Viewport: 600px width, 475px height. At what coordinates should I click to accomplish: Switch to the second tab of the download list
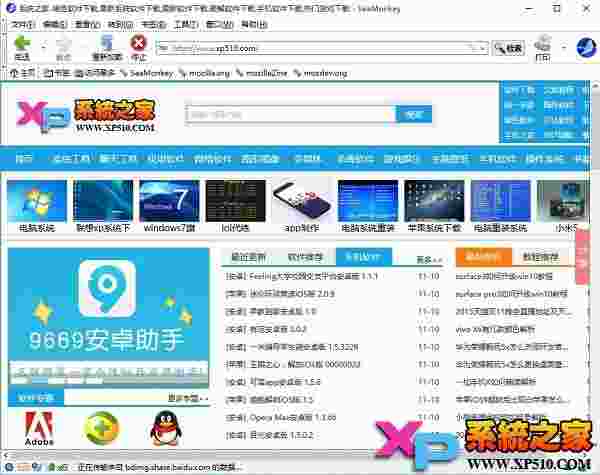(x=305, y=257)
